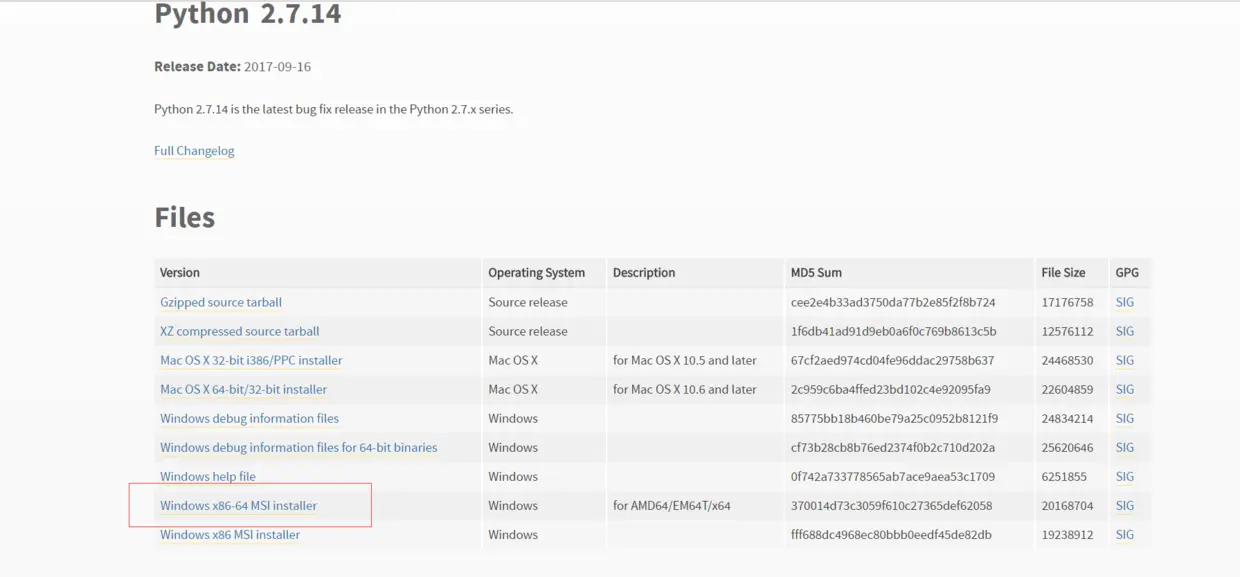
Task: Click the 'Files' section heading
Action: click(x=185, y=217)
